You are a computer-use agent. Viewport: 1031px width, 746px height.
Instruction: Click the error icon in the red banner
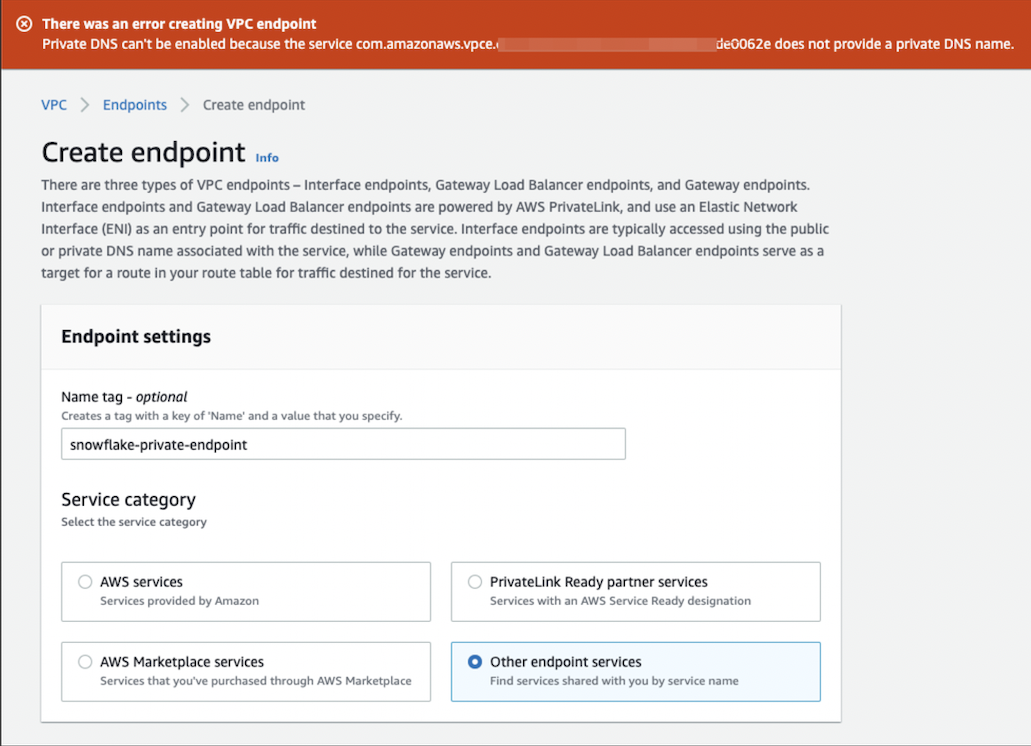pyautogui.click(x=24, y=23)
